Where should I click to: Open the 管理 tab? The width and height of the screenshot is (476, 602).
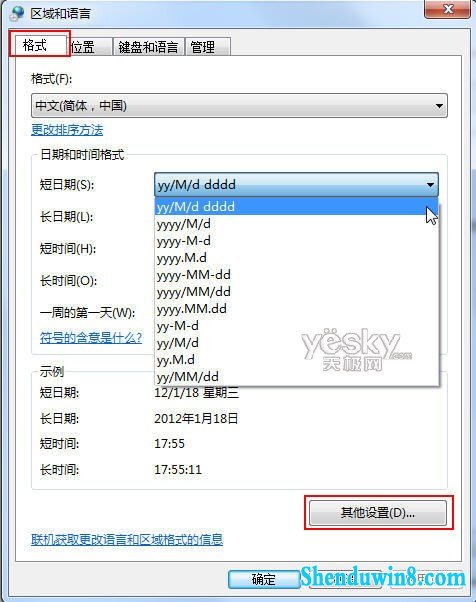208,47
